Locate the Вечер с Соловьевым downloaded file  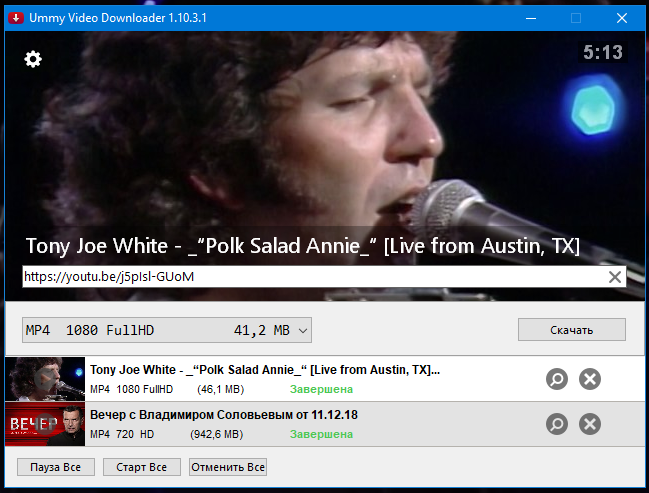click(x=557, y=424)
